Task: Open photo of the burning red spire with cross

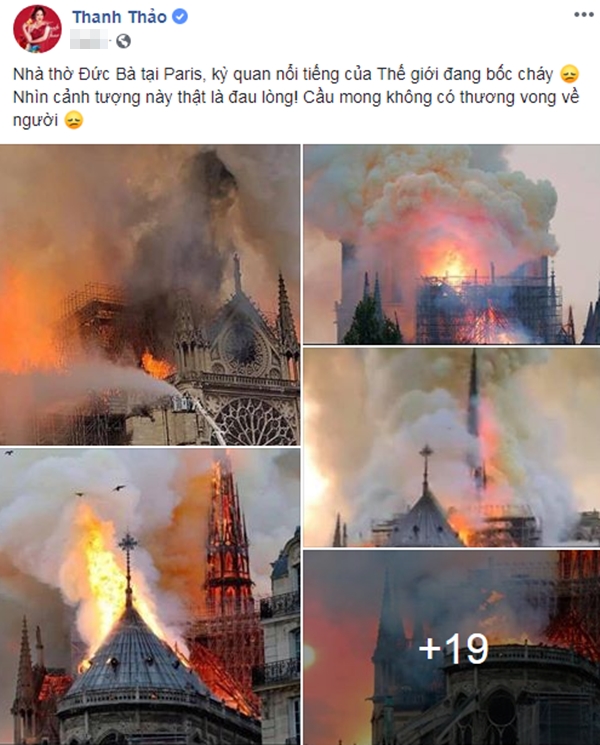Action: coord(150,597)
